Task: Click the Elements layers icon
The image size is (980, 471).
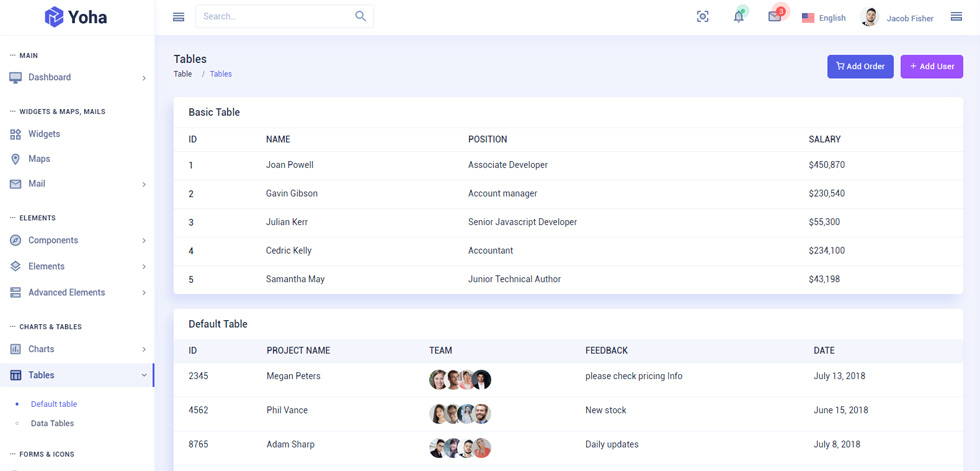Action: coord(16,266)
